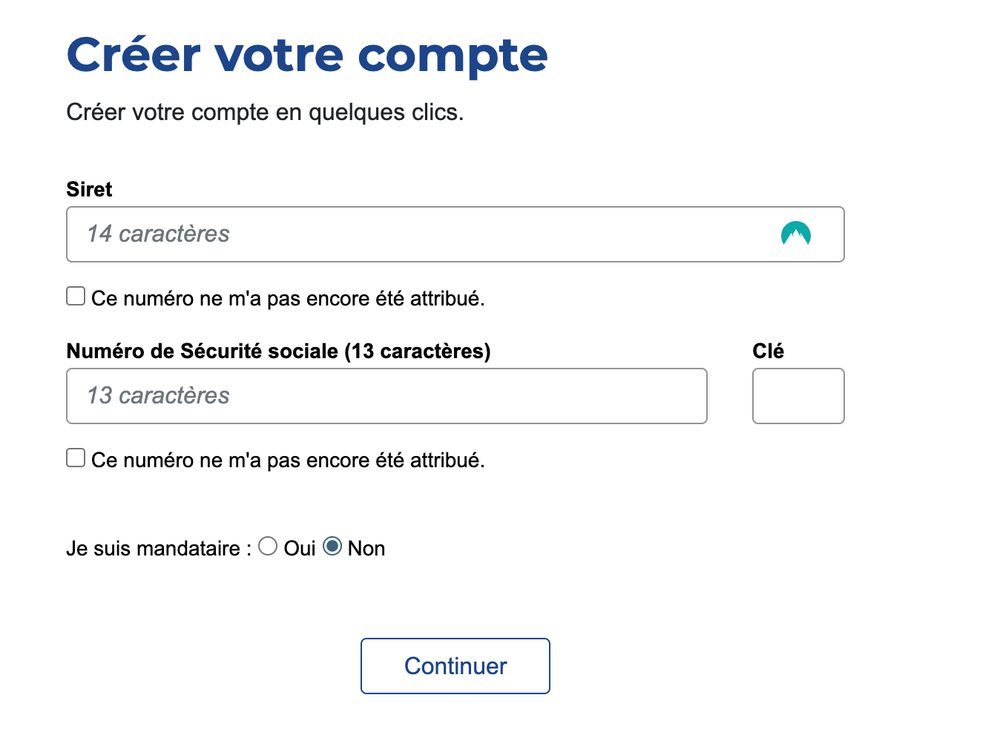Focus the Siret input field
Screen dimensions: 1000x746
455,234
